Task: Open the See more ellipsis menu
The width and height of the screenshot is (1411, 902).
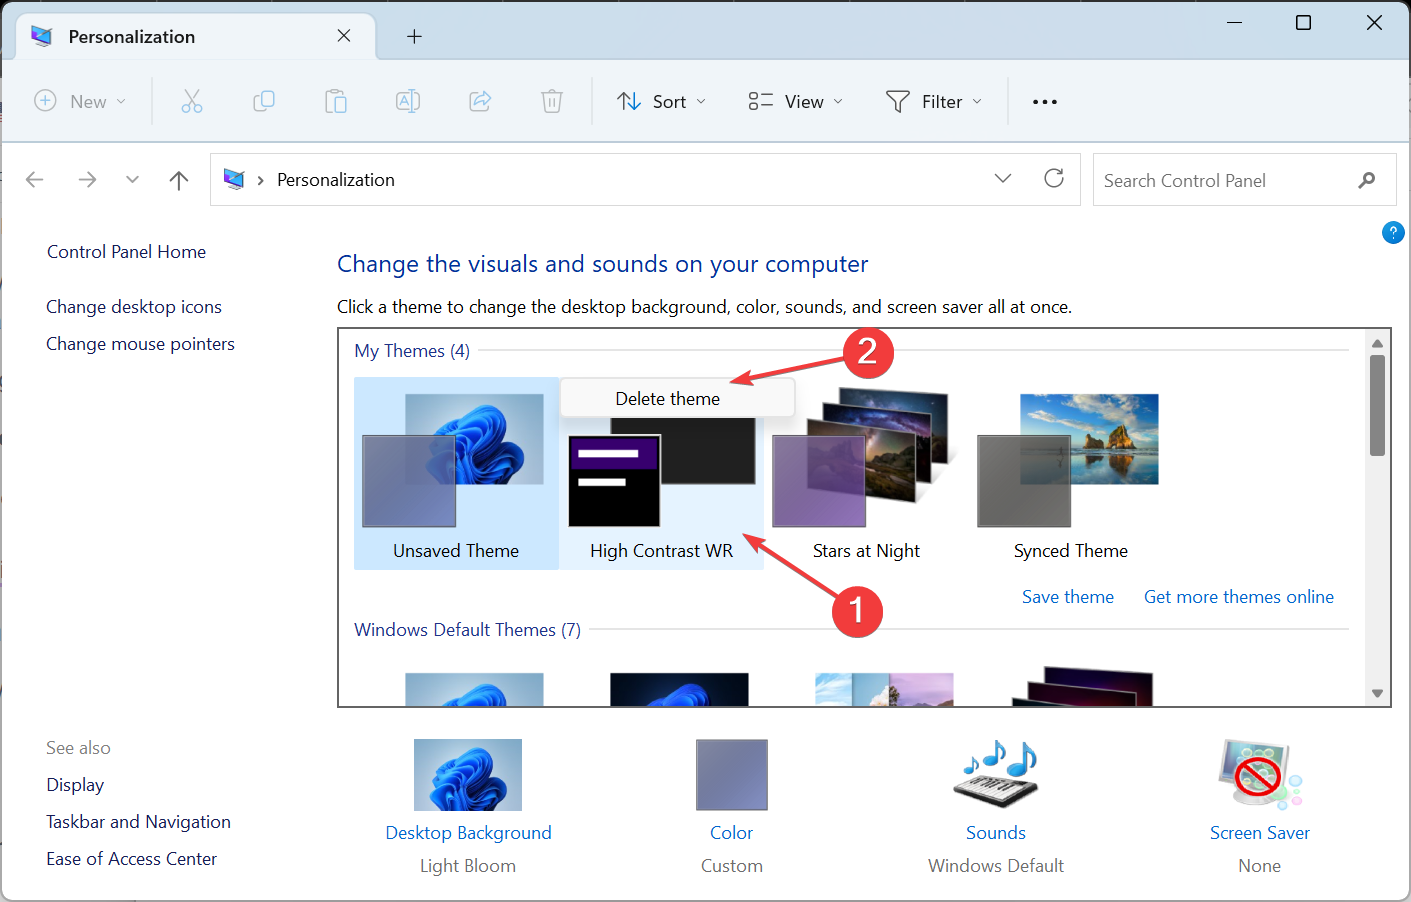Action: pos(1044,101)
